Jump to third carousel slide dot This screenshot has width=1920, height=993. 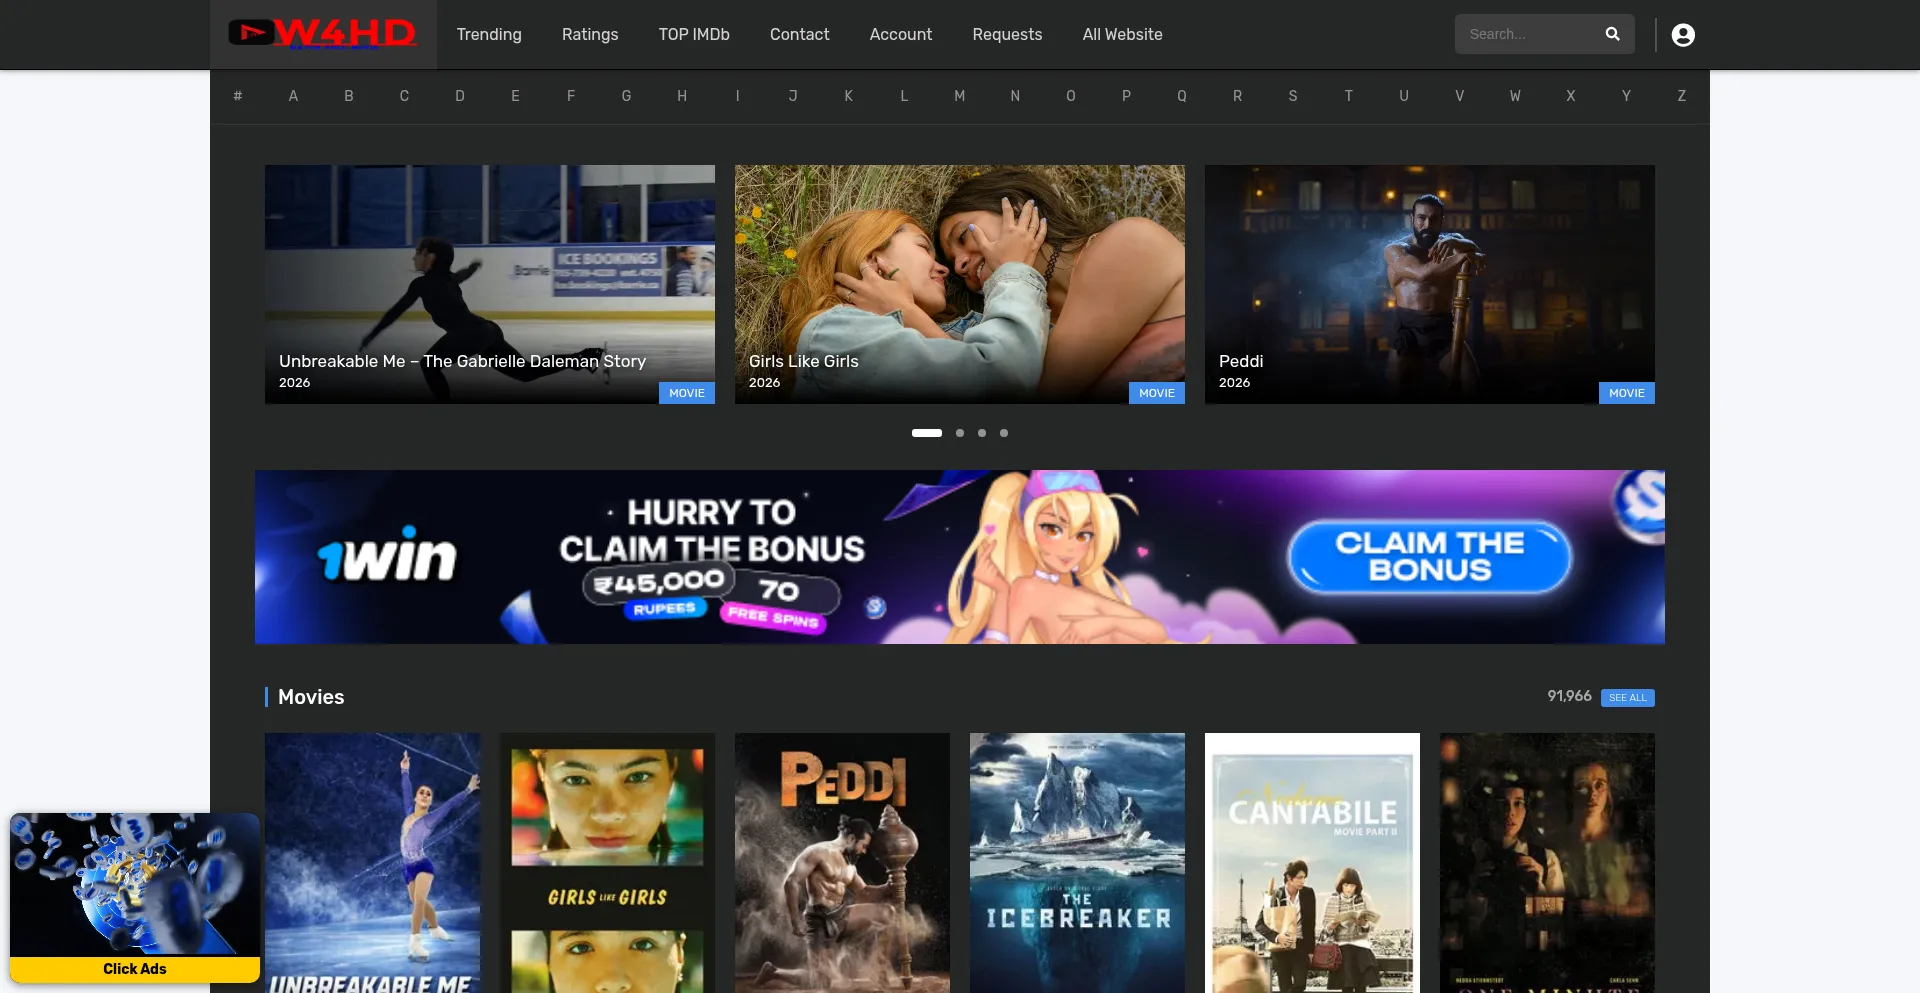click(982, 433)
